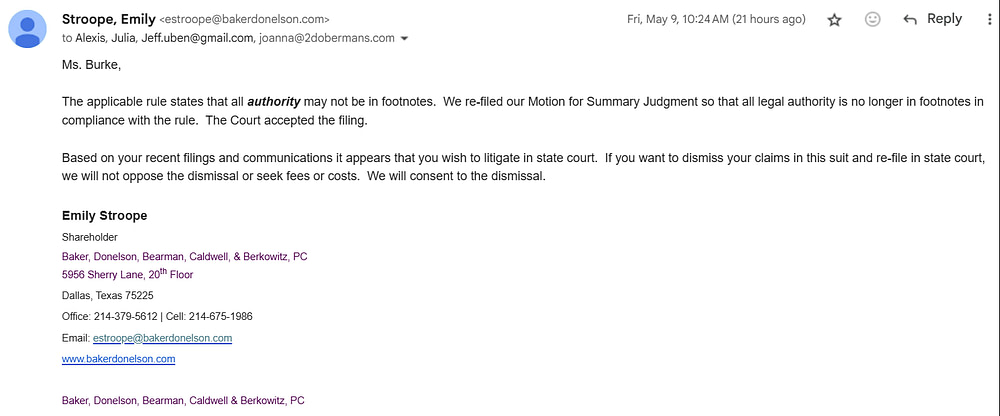Star this email from Emily Stroope

(834, 20)
